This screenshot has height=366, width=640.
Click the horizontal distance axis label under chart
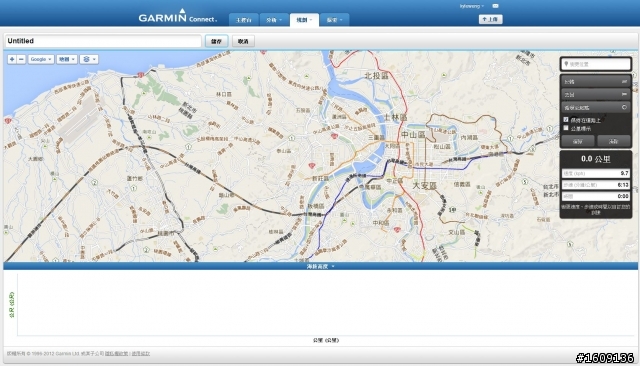point(326,340)
